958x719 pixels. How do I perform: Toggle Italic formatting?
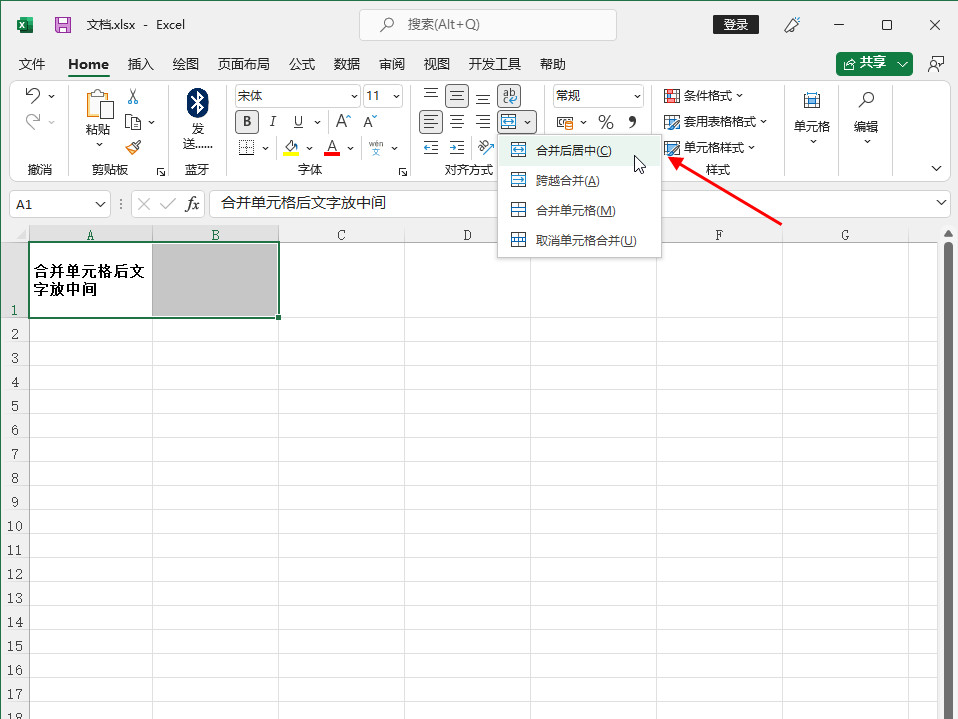[x=272, y=122]
